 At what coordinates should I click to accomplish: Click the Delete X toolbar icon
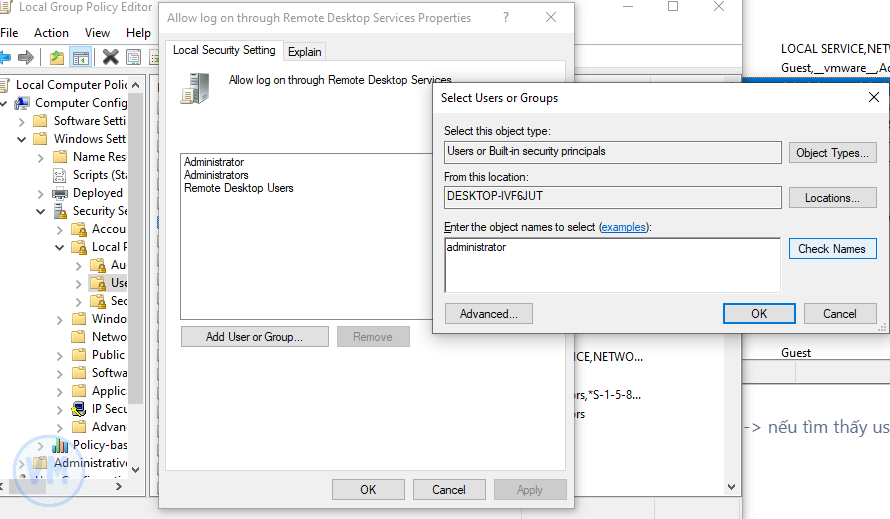click(110, 57)
